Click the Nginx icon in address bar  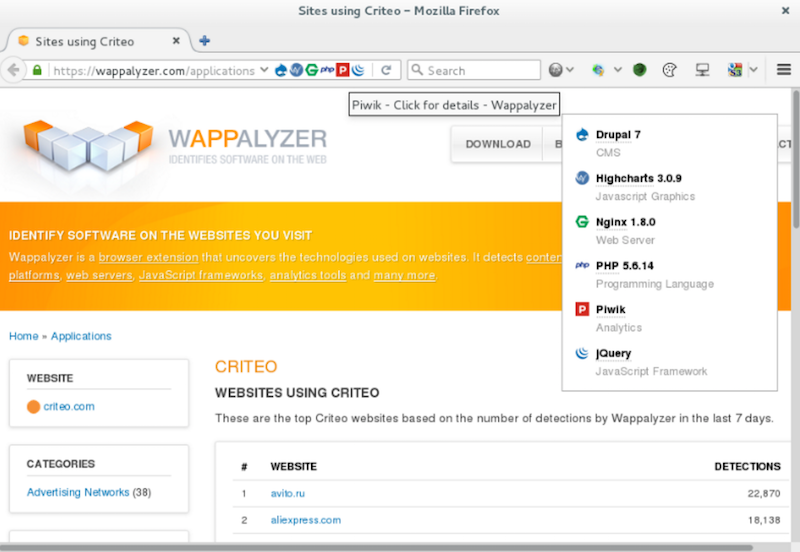312,70
